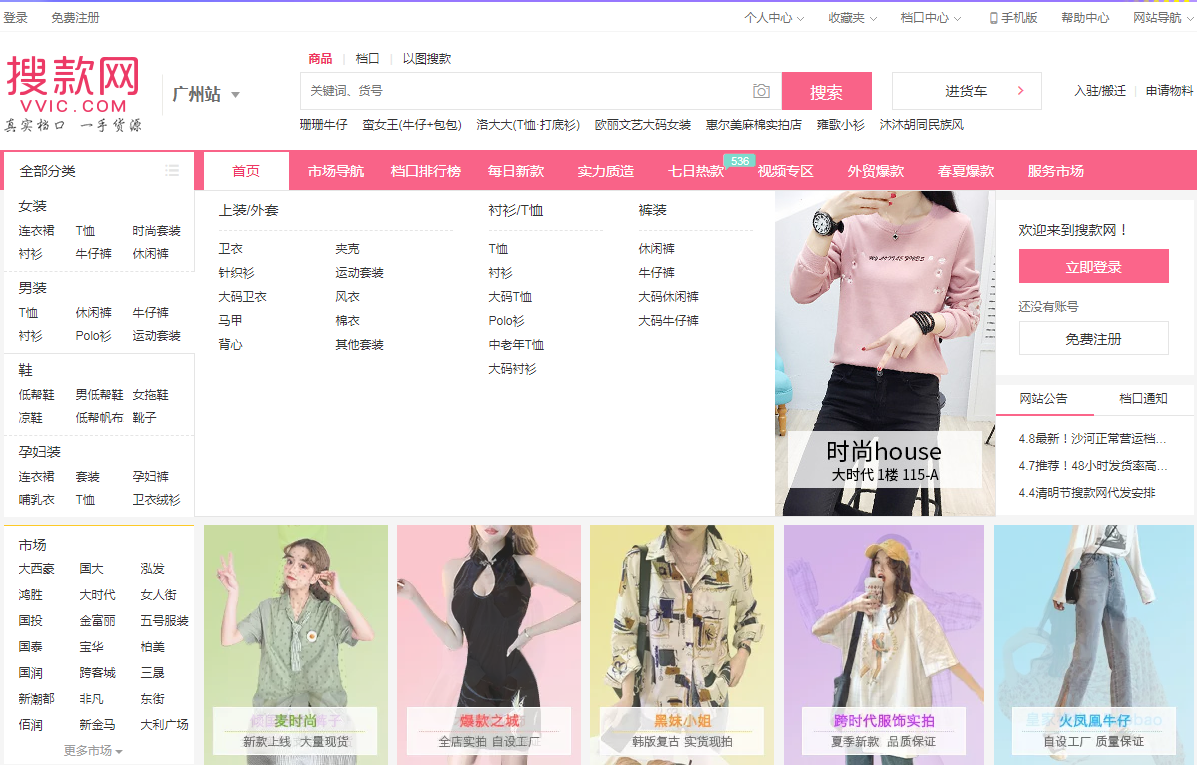
Task: Click the 免费注册 button in welcome panel
Action: pyautogui.click(x=1093, y=339)
